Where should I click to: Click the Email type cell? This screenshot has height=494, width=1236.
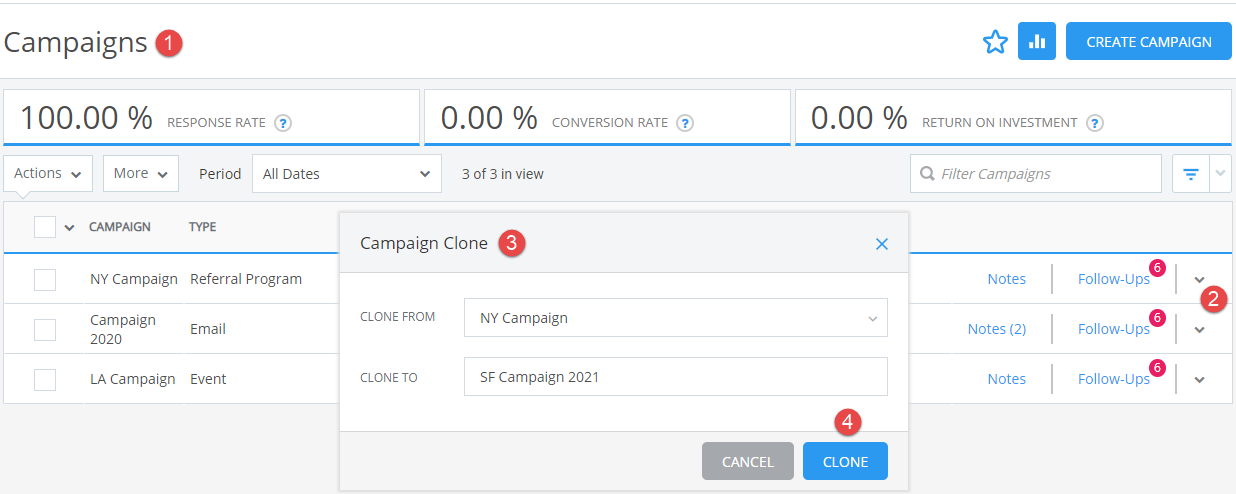pyautogui.click(x=208, y=329)
